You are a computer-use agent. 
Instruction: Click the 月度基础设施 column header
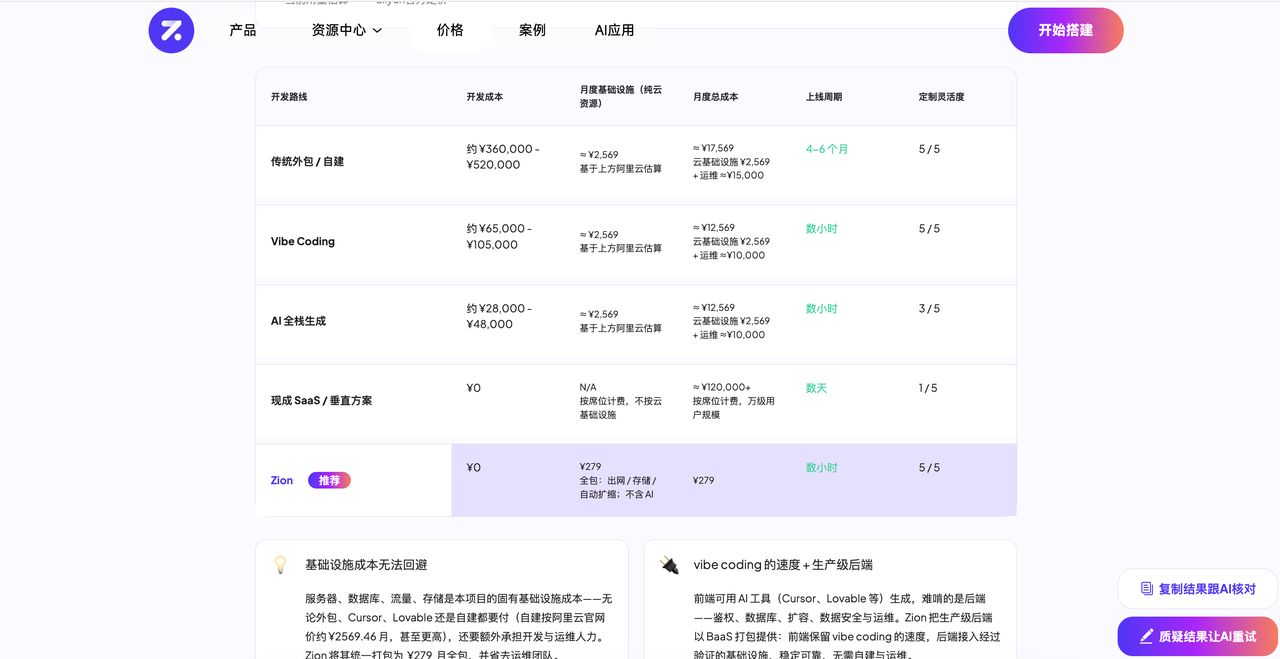click(x=622, y=97)
